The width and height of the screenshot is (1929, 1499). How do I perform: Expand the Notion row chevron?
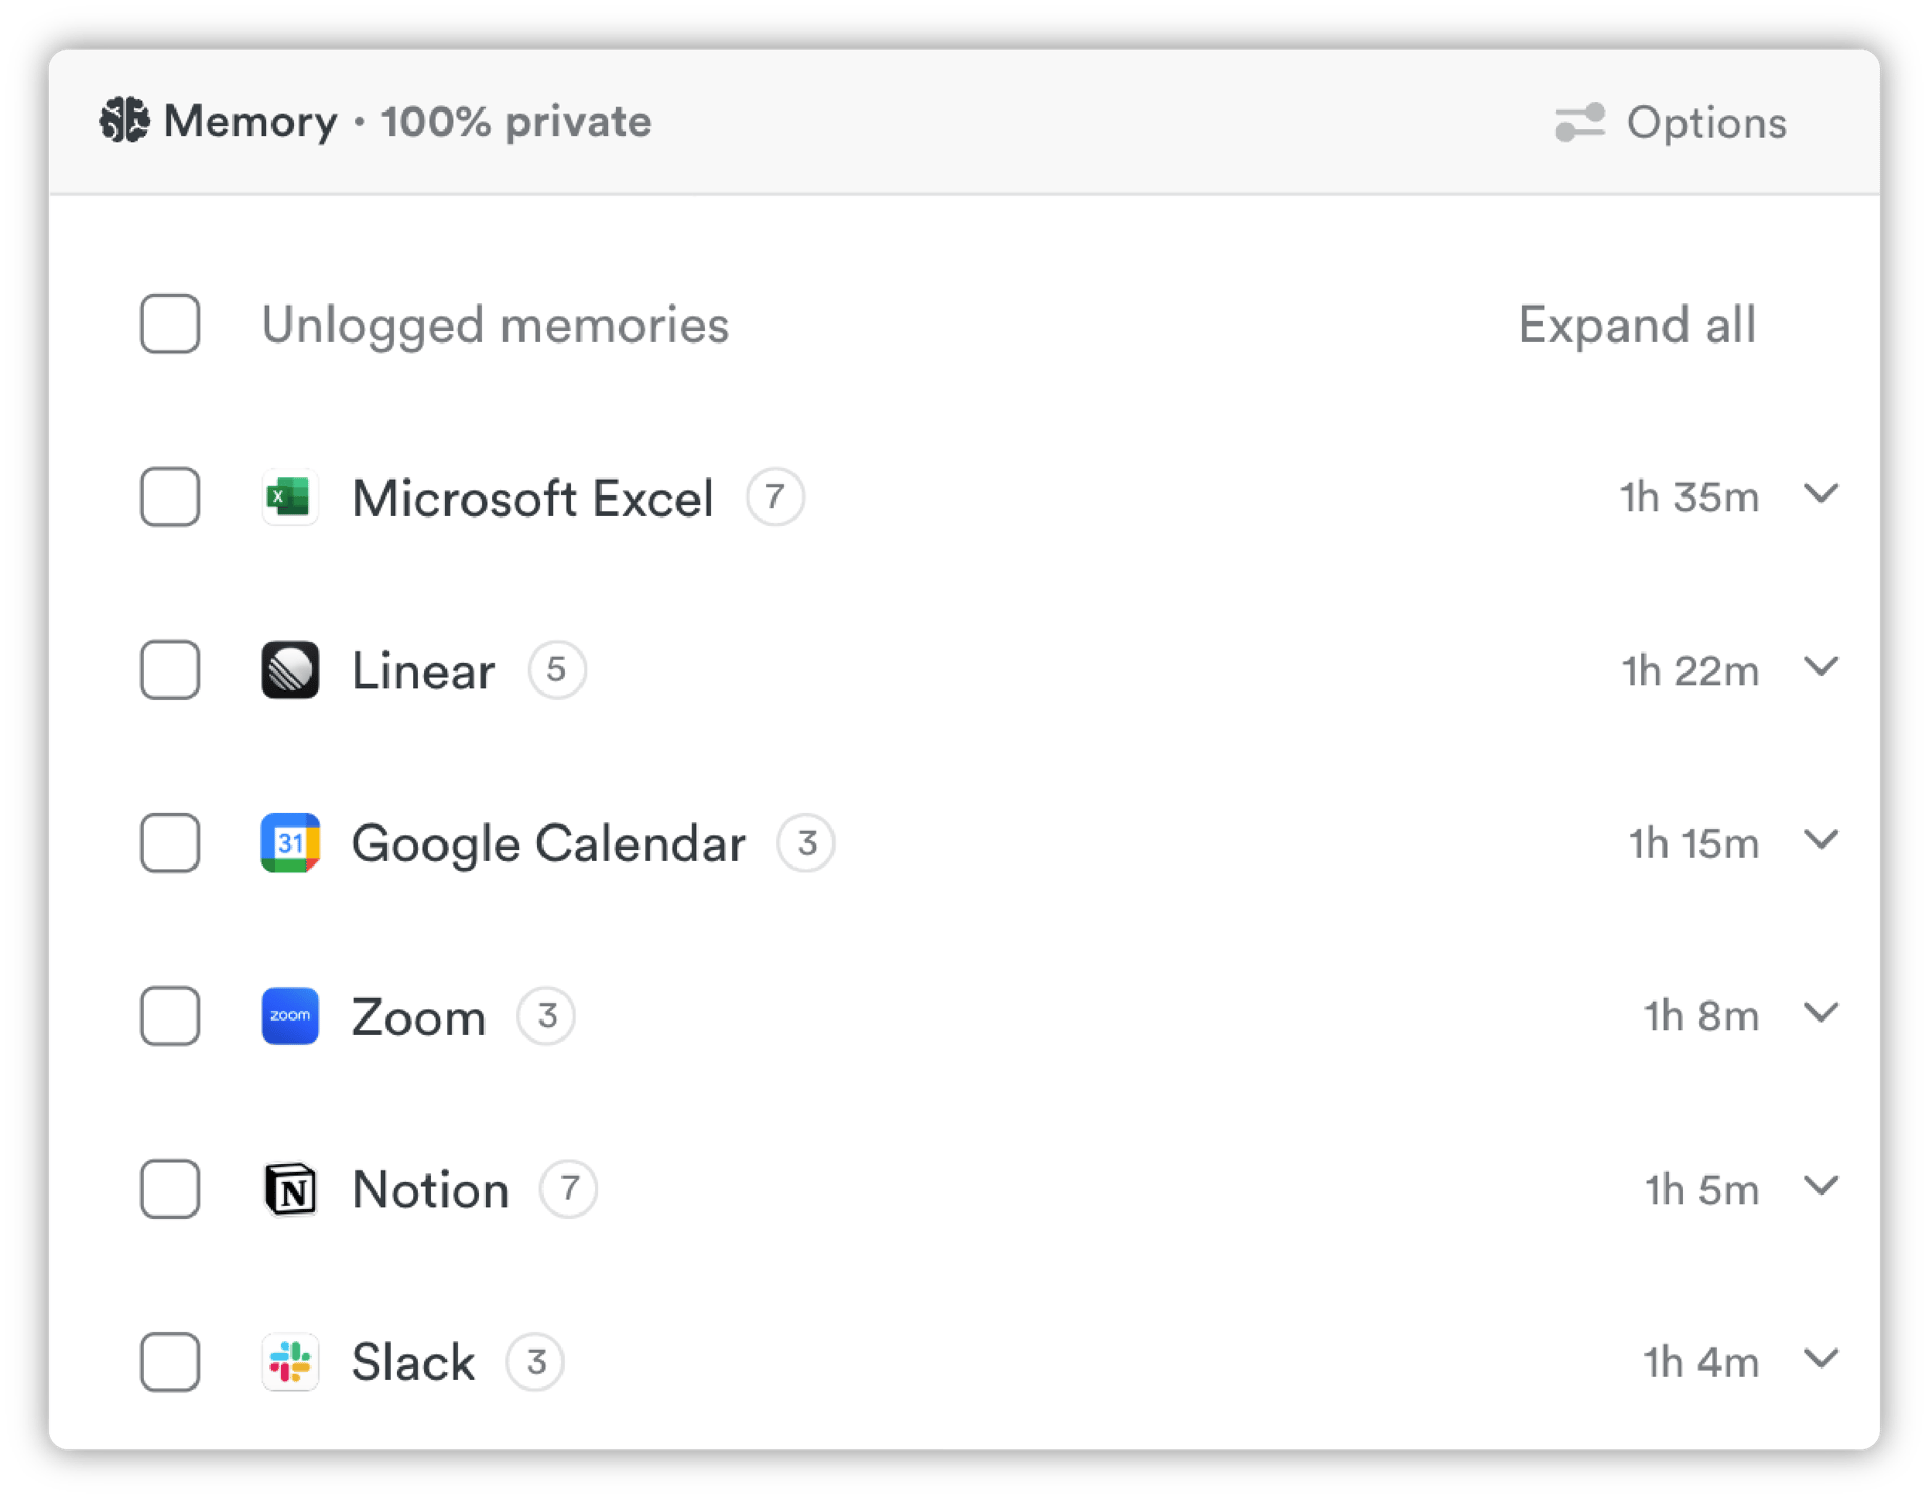1821,1186
